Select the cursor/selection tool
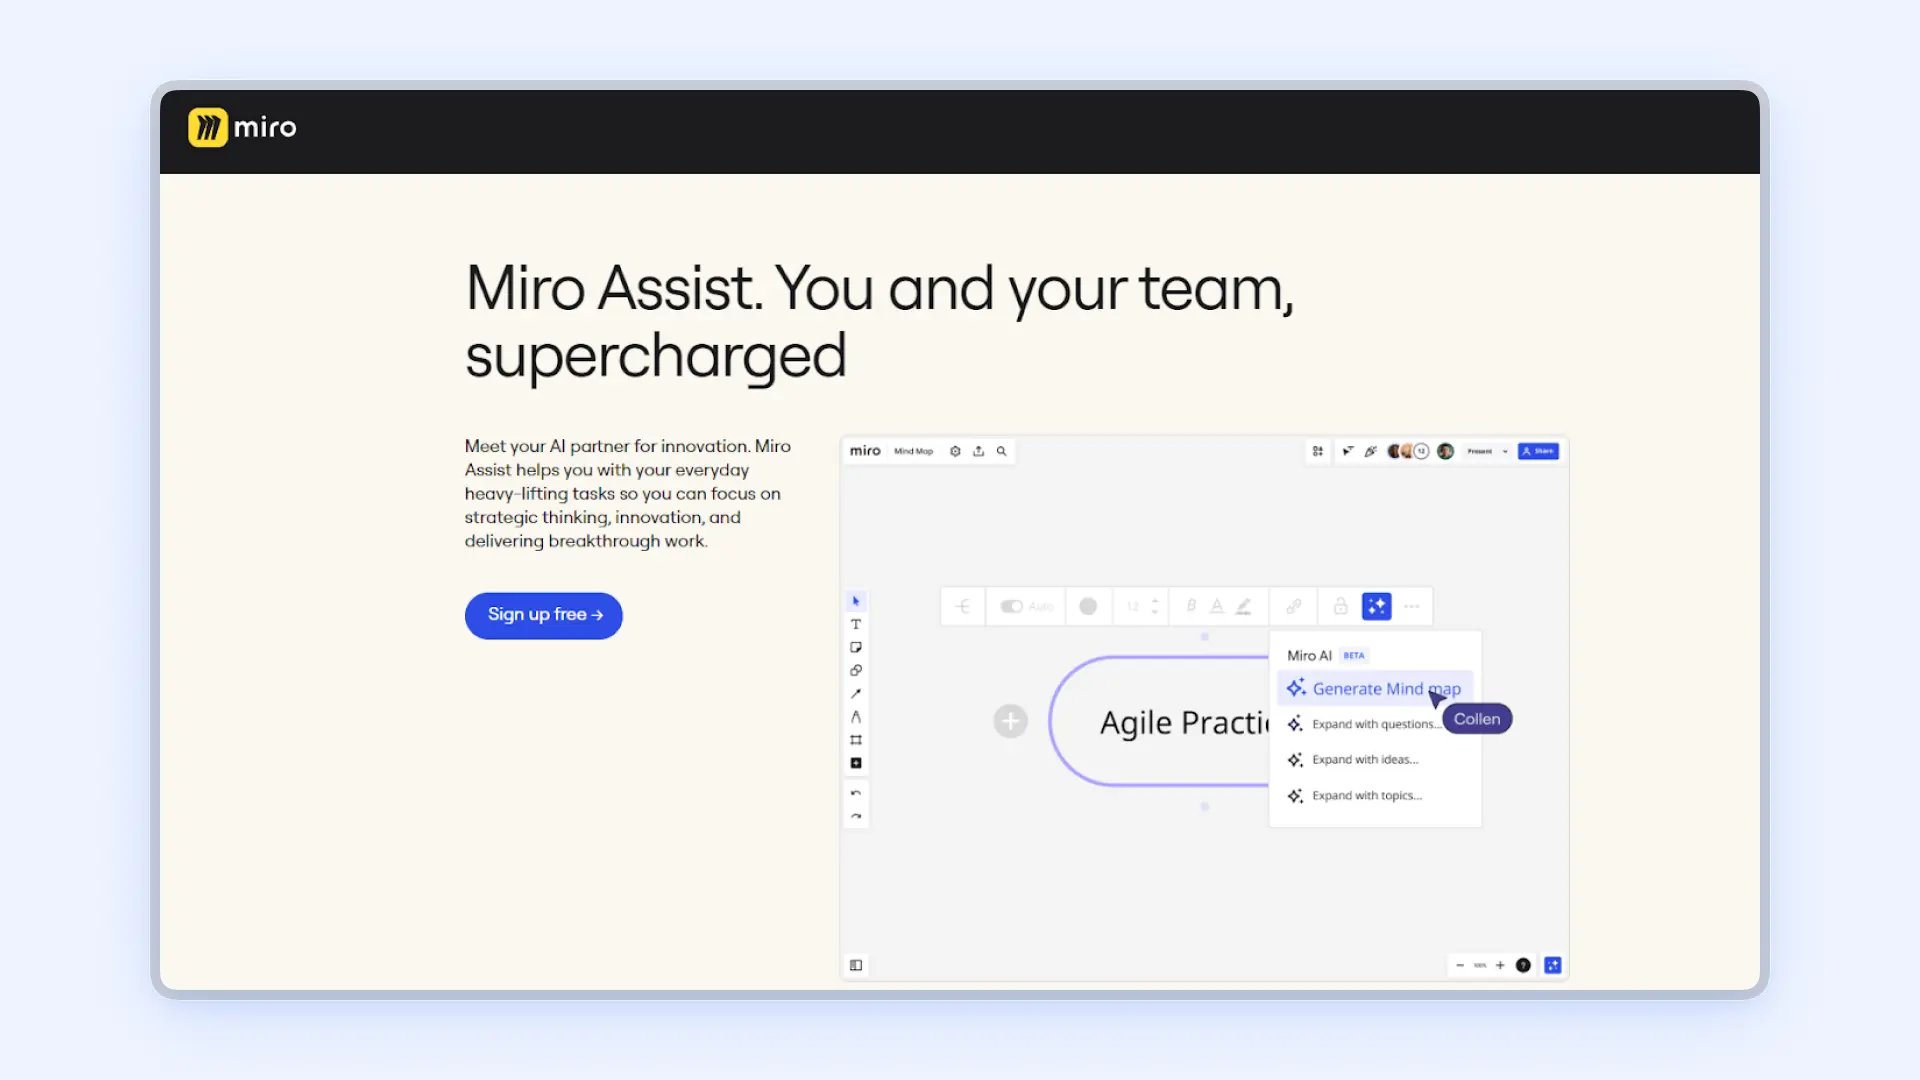 tap(855, 600)
